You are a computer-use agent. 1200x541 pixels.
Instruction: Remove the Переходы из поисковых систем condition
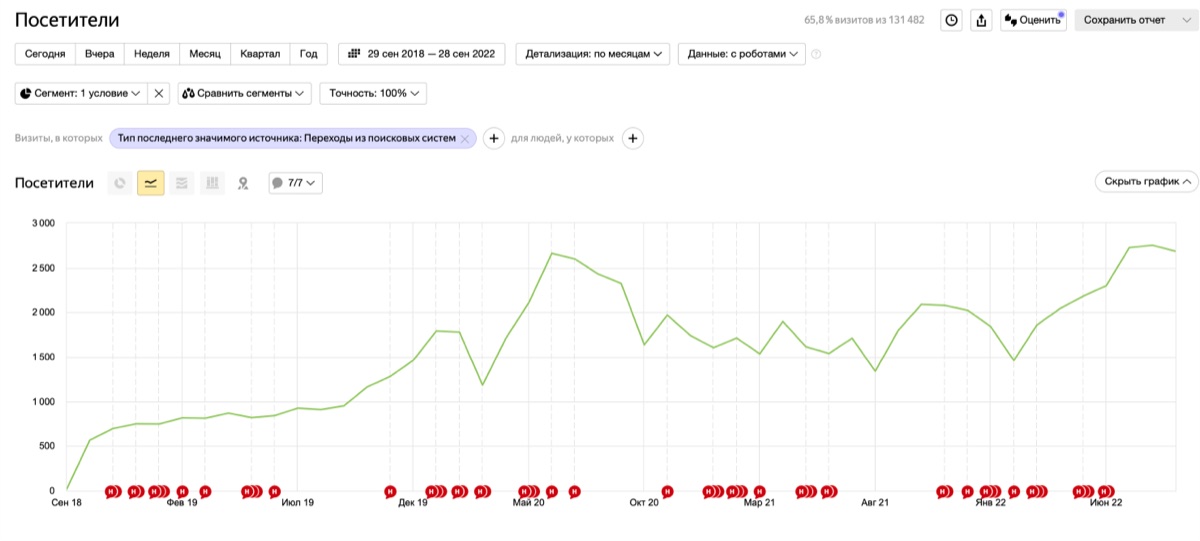[x=465, y=139]
